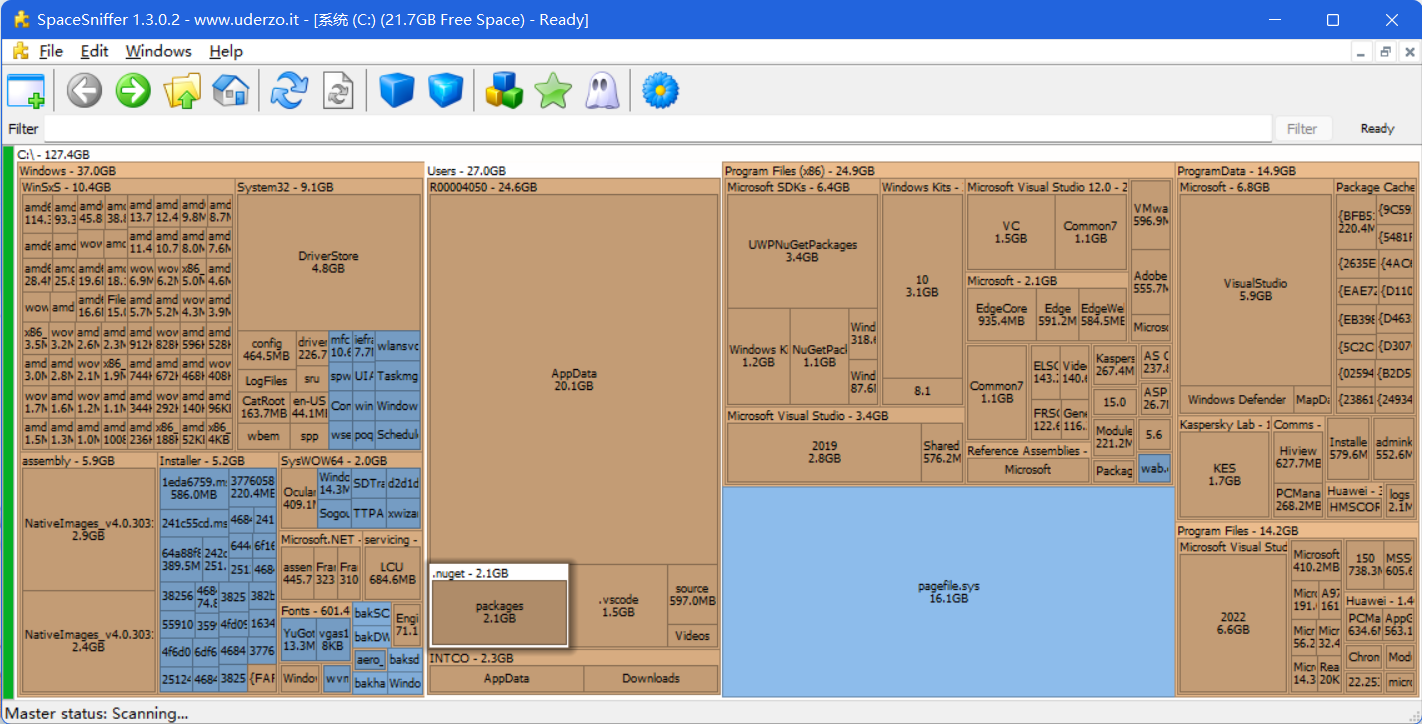Click the blue flower Donate icon
Viewport: 1422px width, 724px height.
660,91
